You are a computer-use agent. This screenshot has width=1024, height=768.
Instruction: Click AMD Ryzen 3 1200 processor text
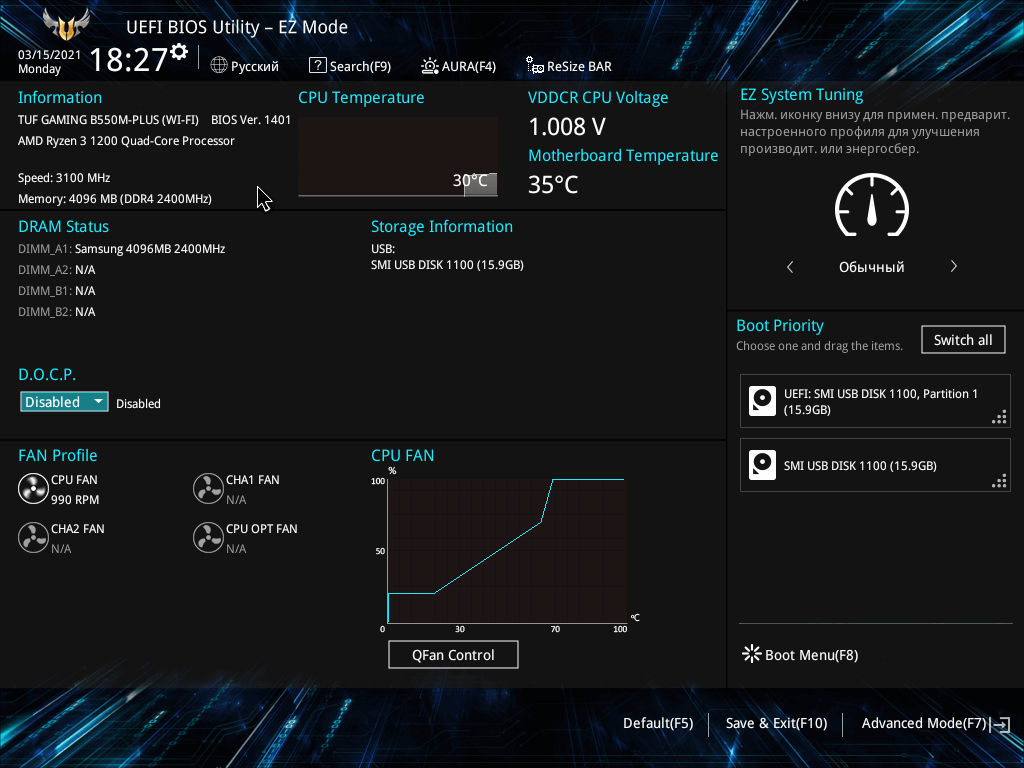[x=126, y=141]
